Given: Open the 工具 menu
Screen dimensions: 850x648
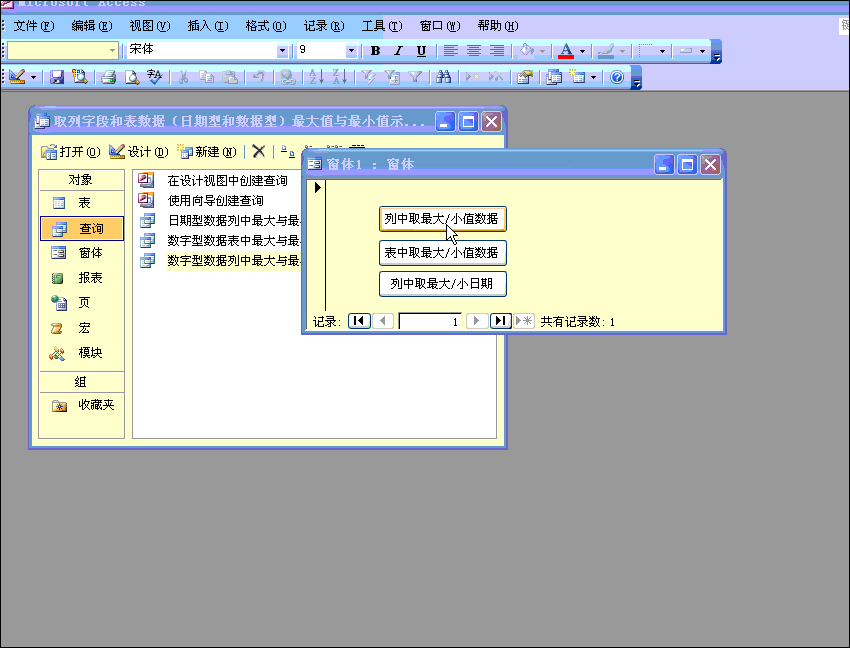Looking at the screenshot, I should [382, 26].
